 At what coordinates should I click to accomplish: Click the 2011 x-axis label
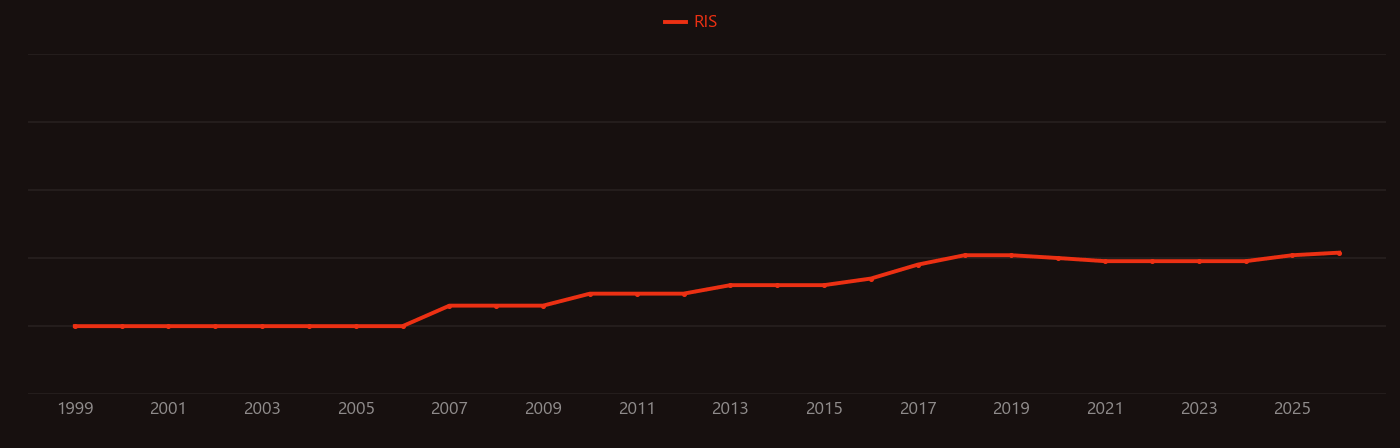(637, 409)
